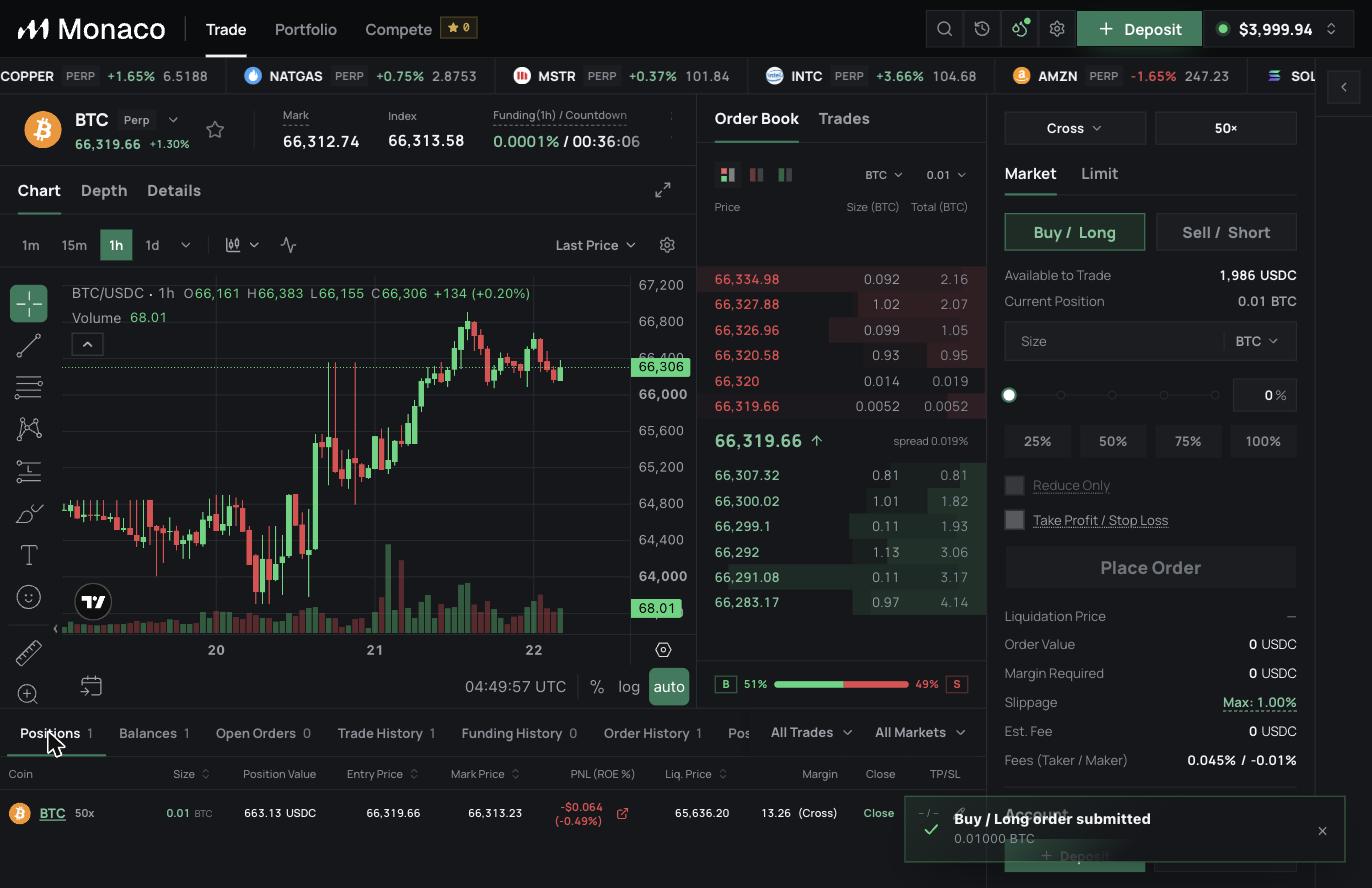Viewport: 1372px width, 888px height.
Task: Open Trade History tab
Action: pos(386,733)
